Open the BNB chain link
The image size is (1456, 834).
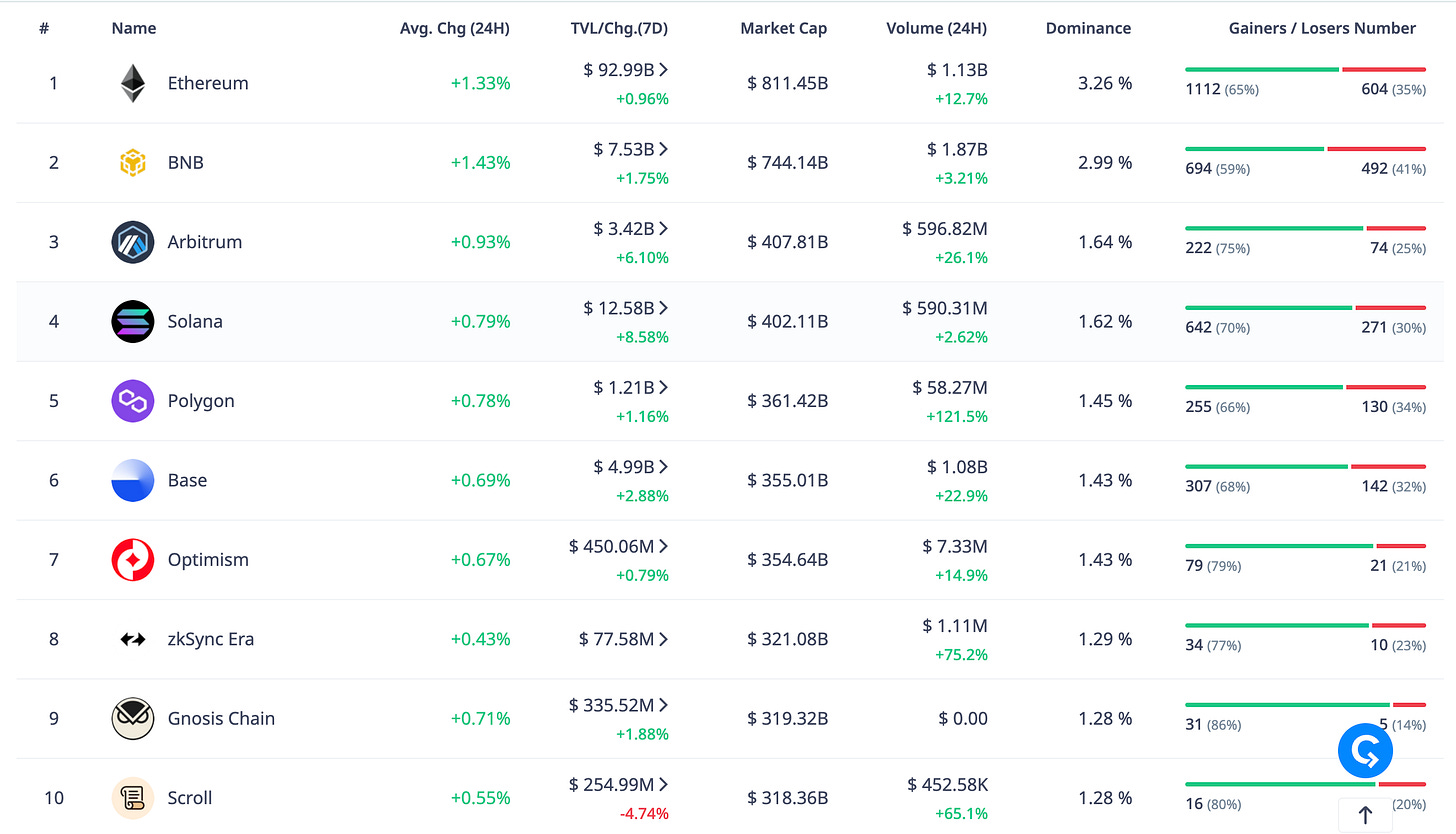point(186,162)
